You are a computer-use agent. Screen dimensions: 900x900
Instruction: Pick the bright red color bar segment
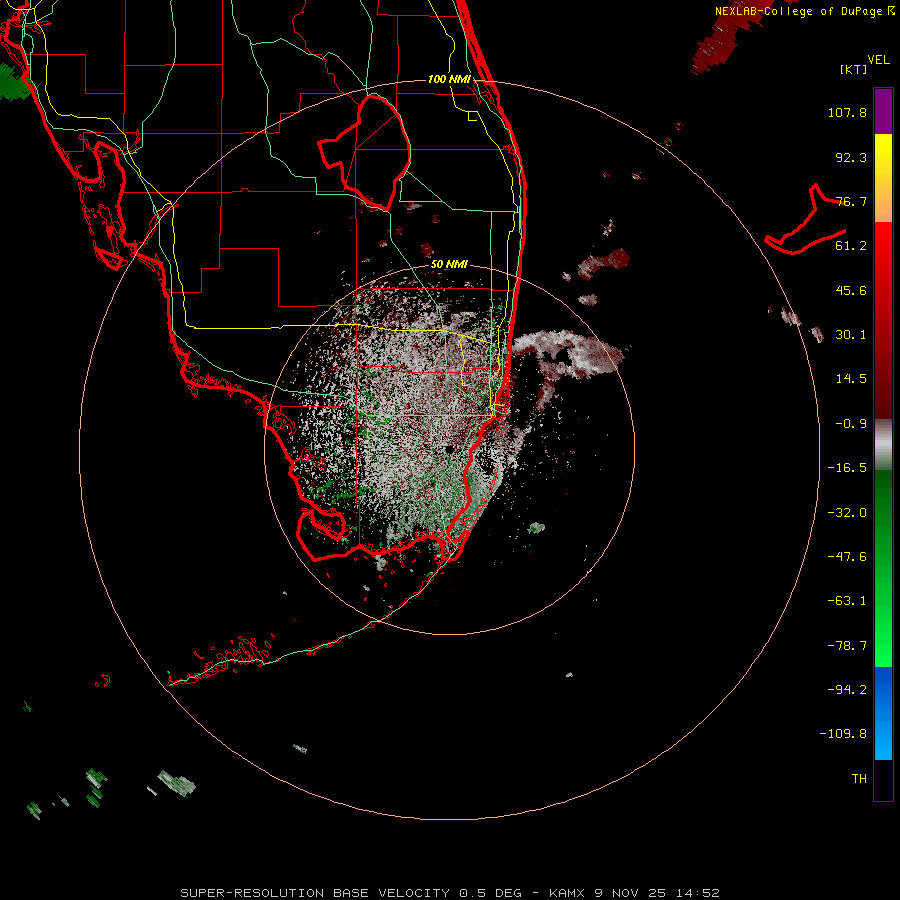(x=883, y=253)
